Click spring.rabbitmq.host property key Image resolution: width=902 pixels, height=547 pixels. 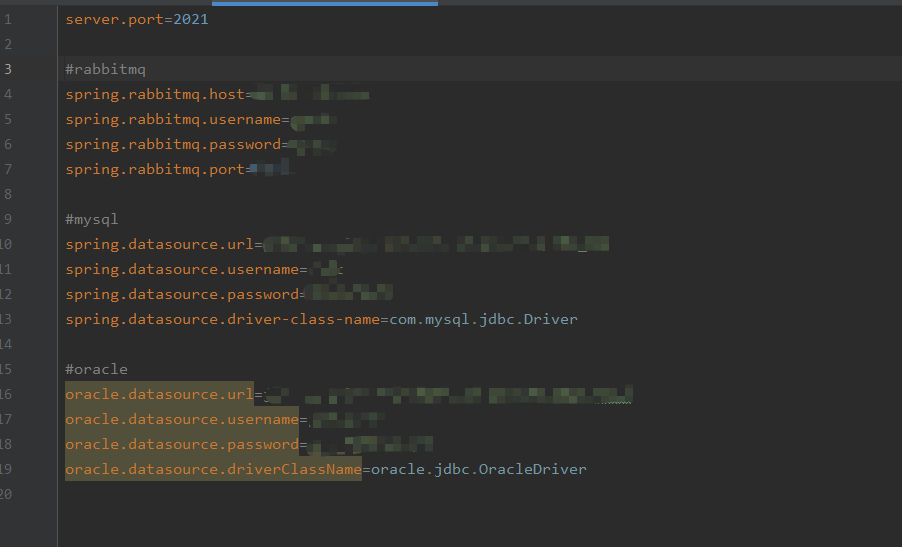pos(155,94)
